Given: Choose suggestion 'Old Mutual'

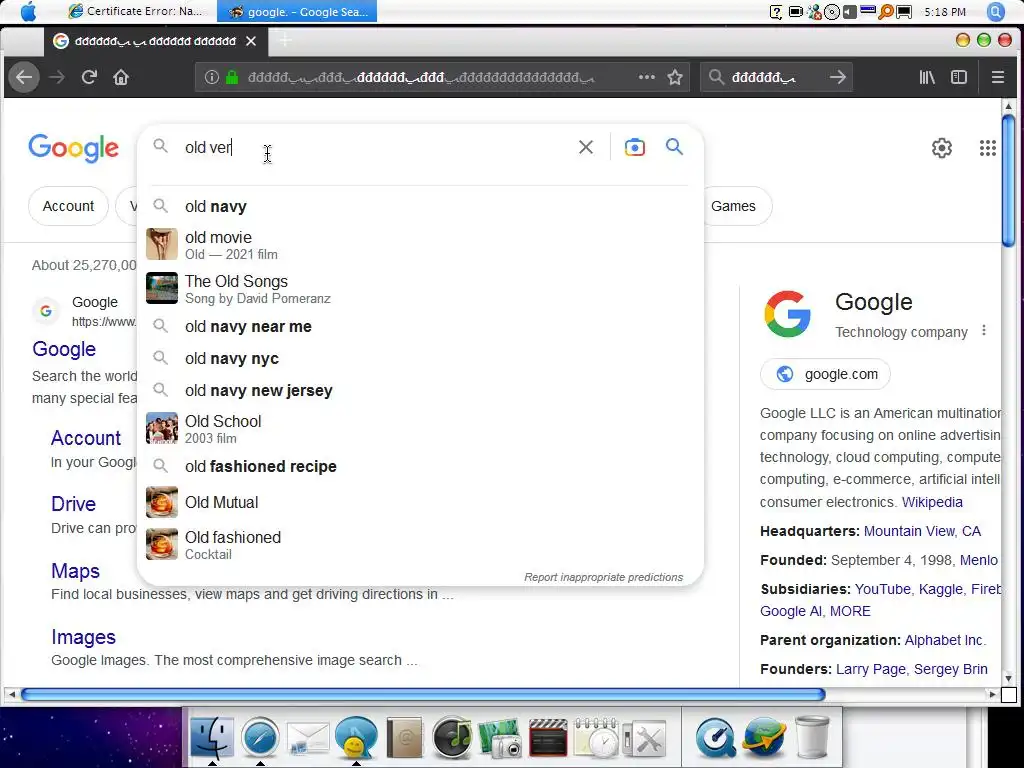Looking at the screenshot, I should 420,502.
